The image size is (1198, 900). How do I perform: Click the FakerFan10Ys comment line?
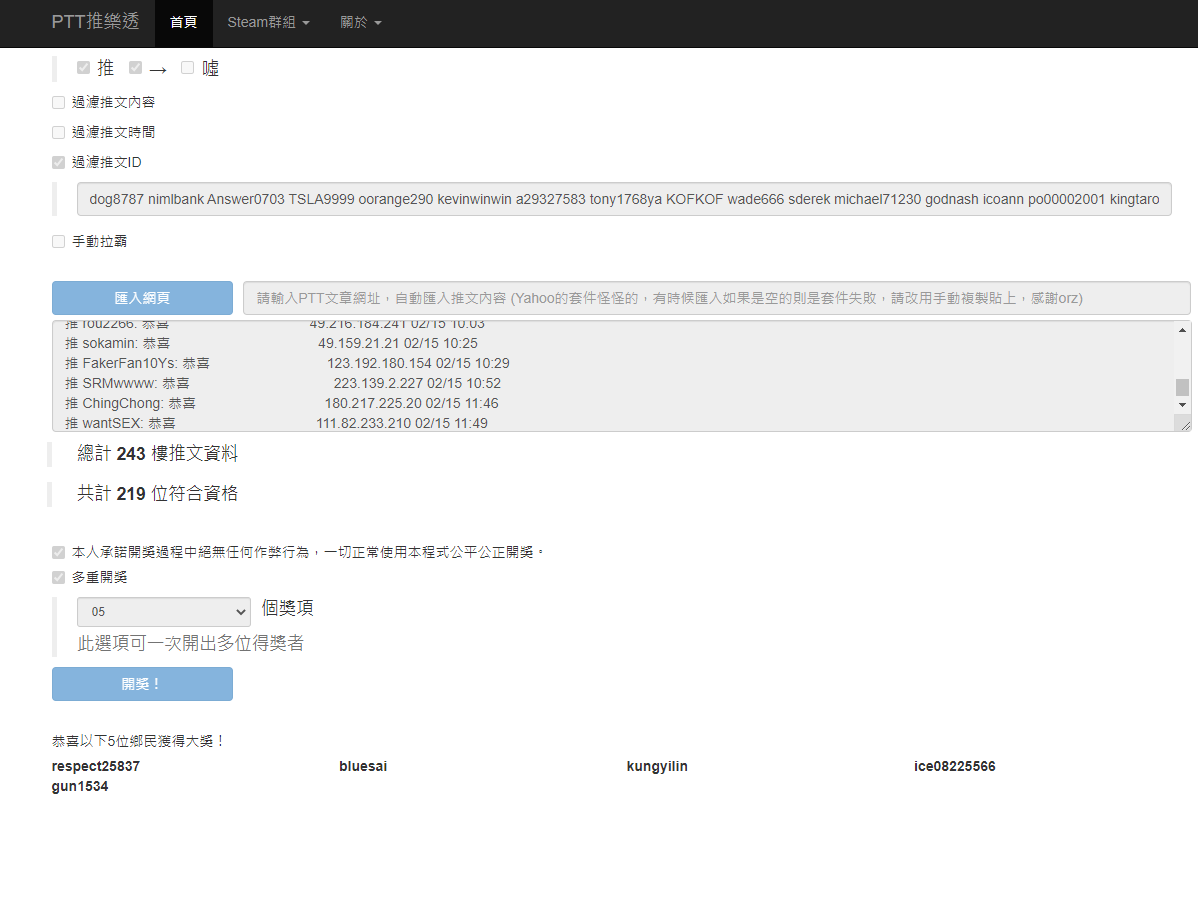point(287,364)
